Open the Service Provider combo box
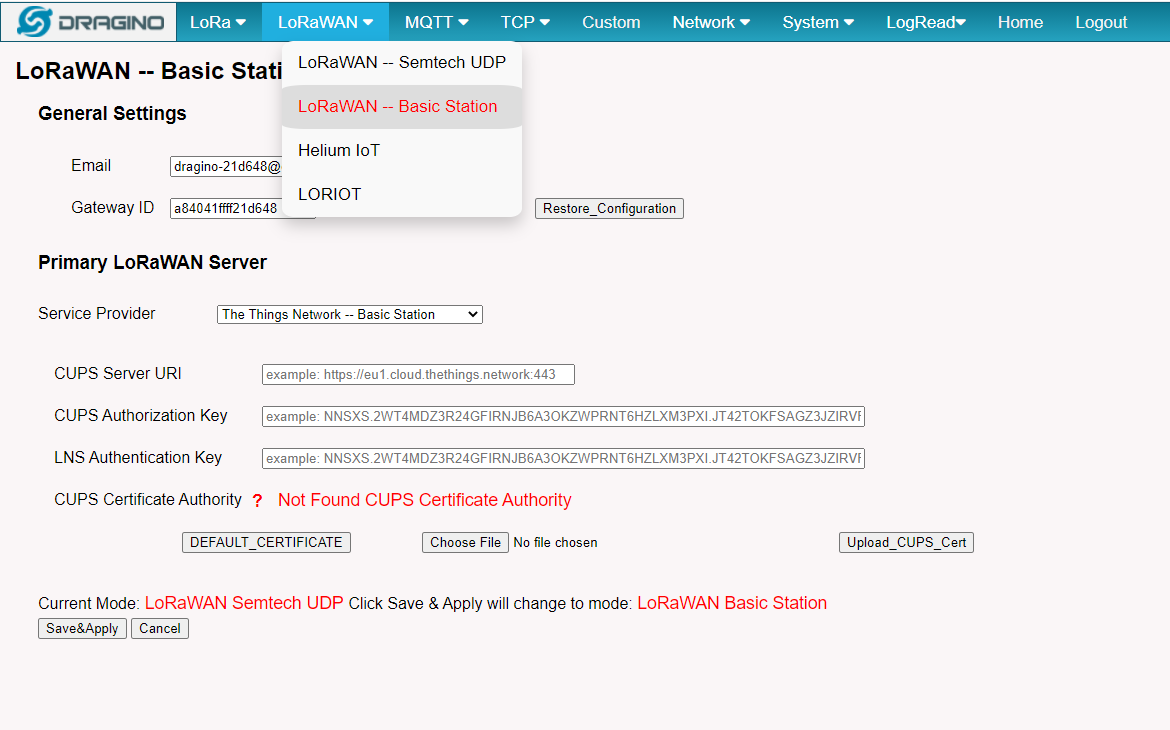1170x730 pixels. 350,314
